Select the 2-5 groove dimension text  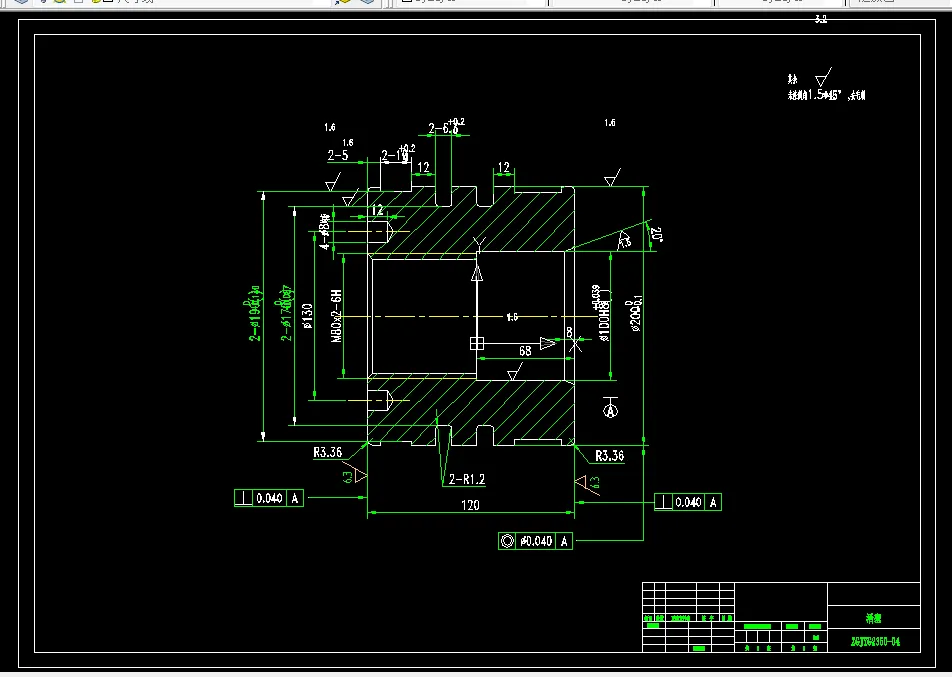click(x=338, y=155)
